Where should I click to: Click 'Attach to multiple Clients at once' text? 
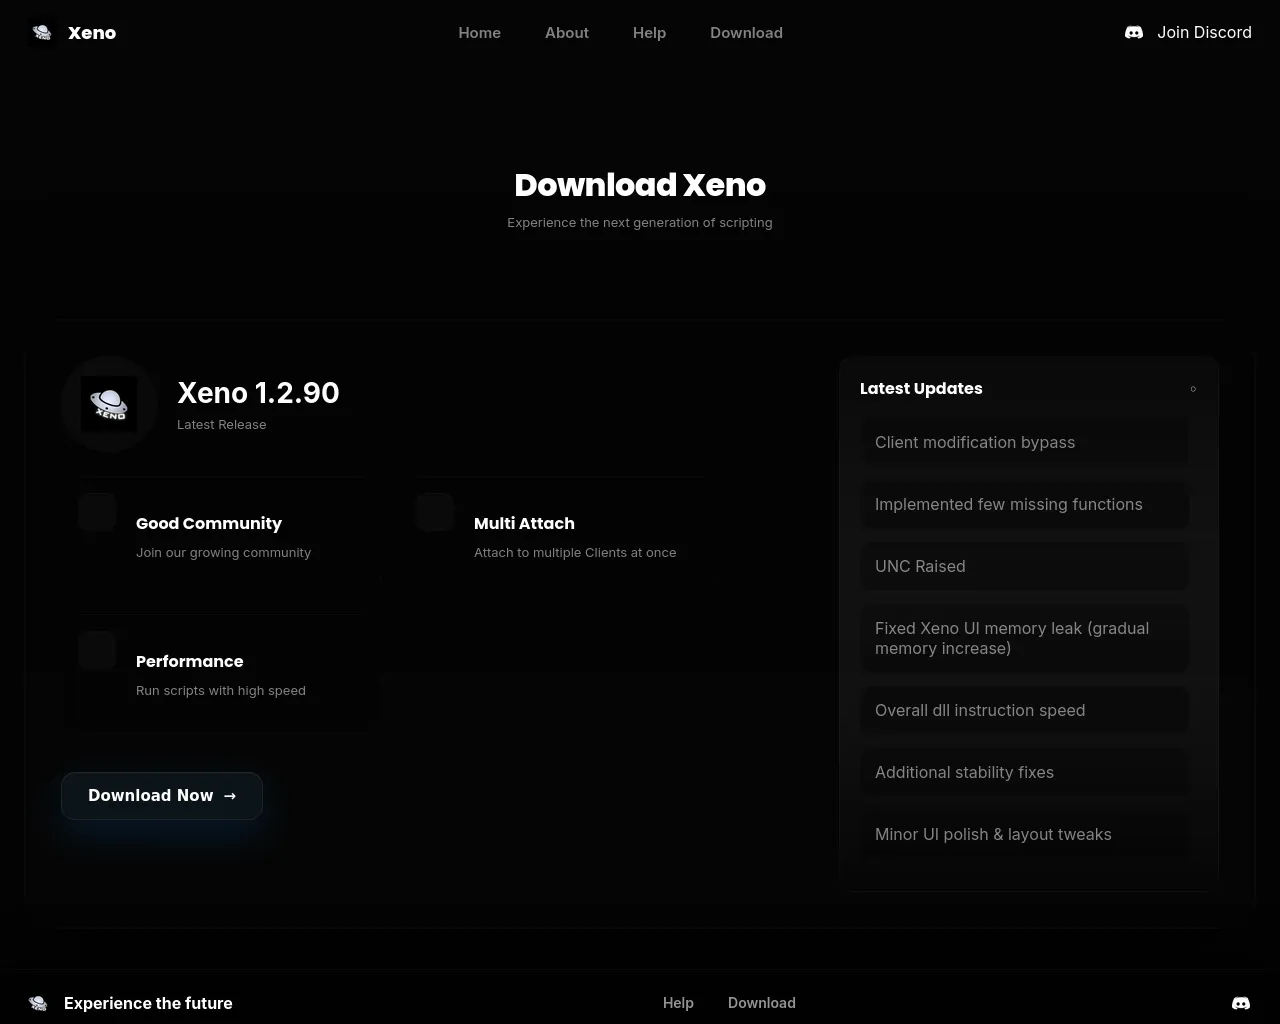[x=575, y=552]
